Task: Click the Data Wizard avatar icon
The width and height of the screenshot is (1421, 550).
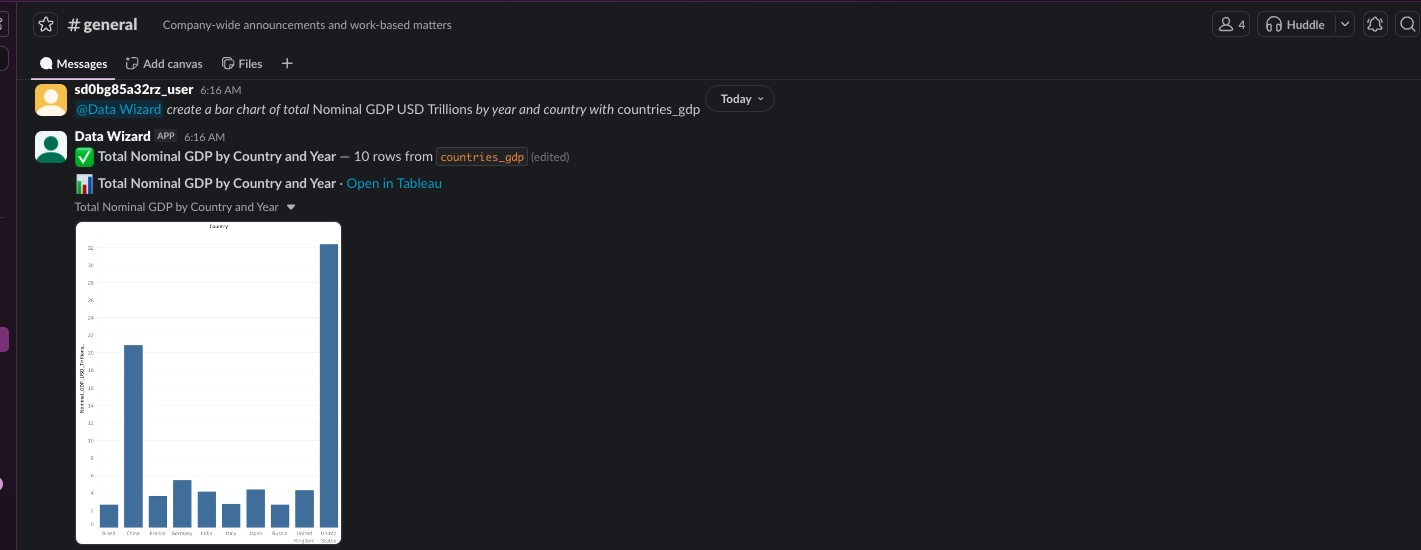Action: (x=51, y=146)
